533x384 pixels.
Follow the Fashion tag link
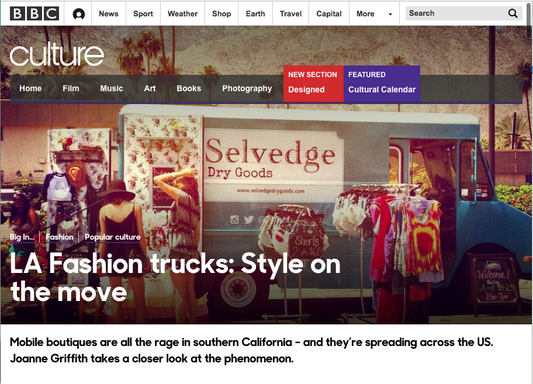point(59,237)
